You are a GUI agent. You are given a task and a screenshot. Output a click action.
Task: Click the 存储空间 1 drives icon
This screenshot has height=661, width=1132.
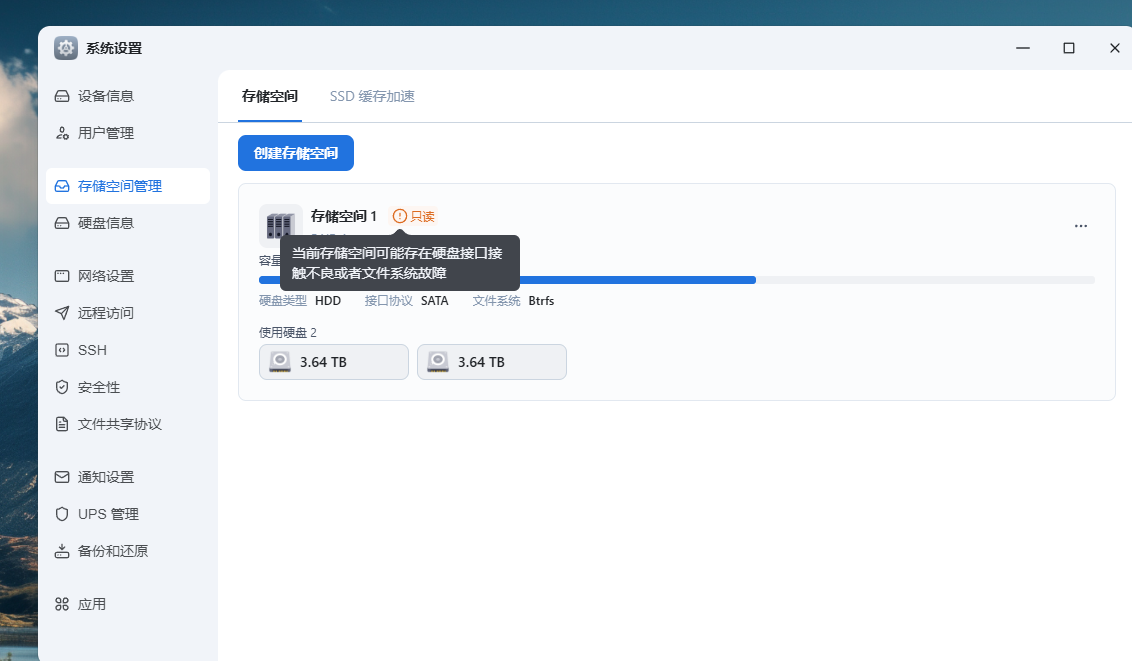click(x=280, y=225)
